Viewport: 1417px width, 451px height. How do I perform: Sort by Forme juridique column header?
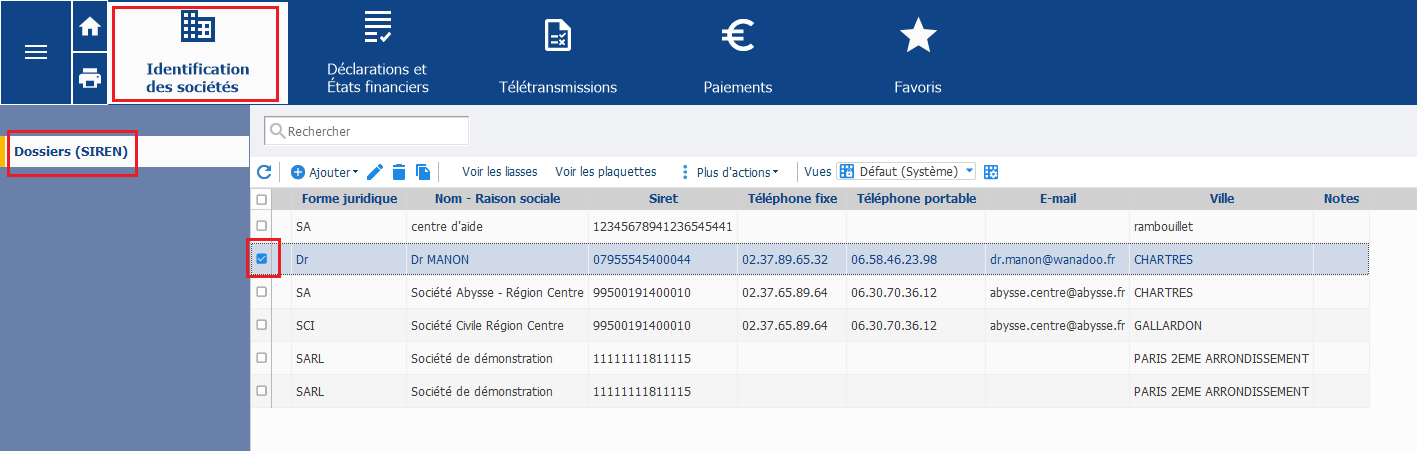pyautogui.click(x=349, y=199)
